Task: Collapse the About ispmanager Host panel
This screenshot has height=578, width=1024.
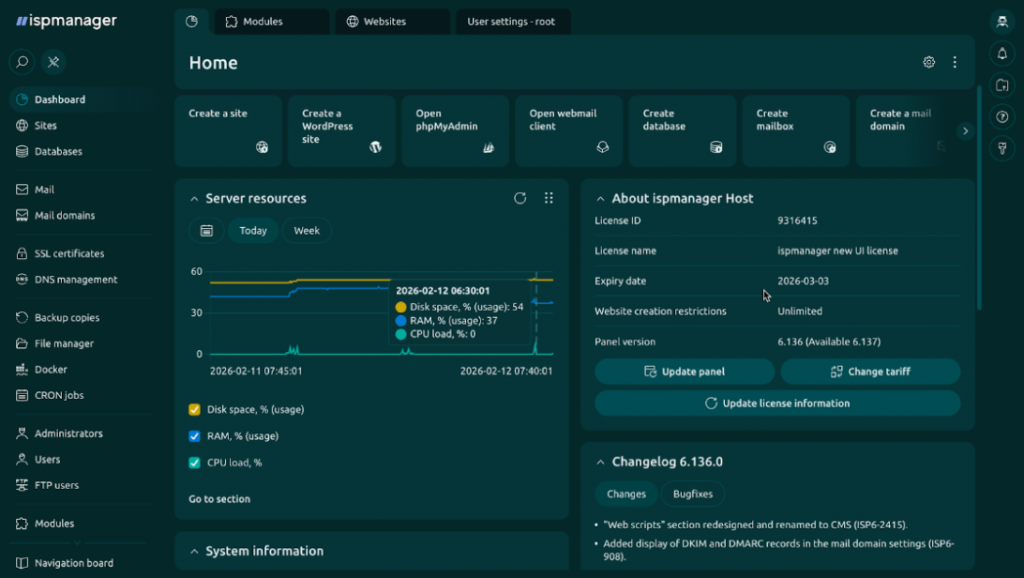Action: [x=600, y=199]
